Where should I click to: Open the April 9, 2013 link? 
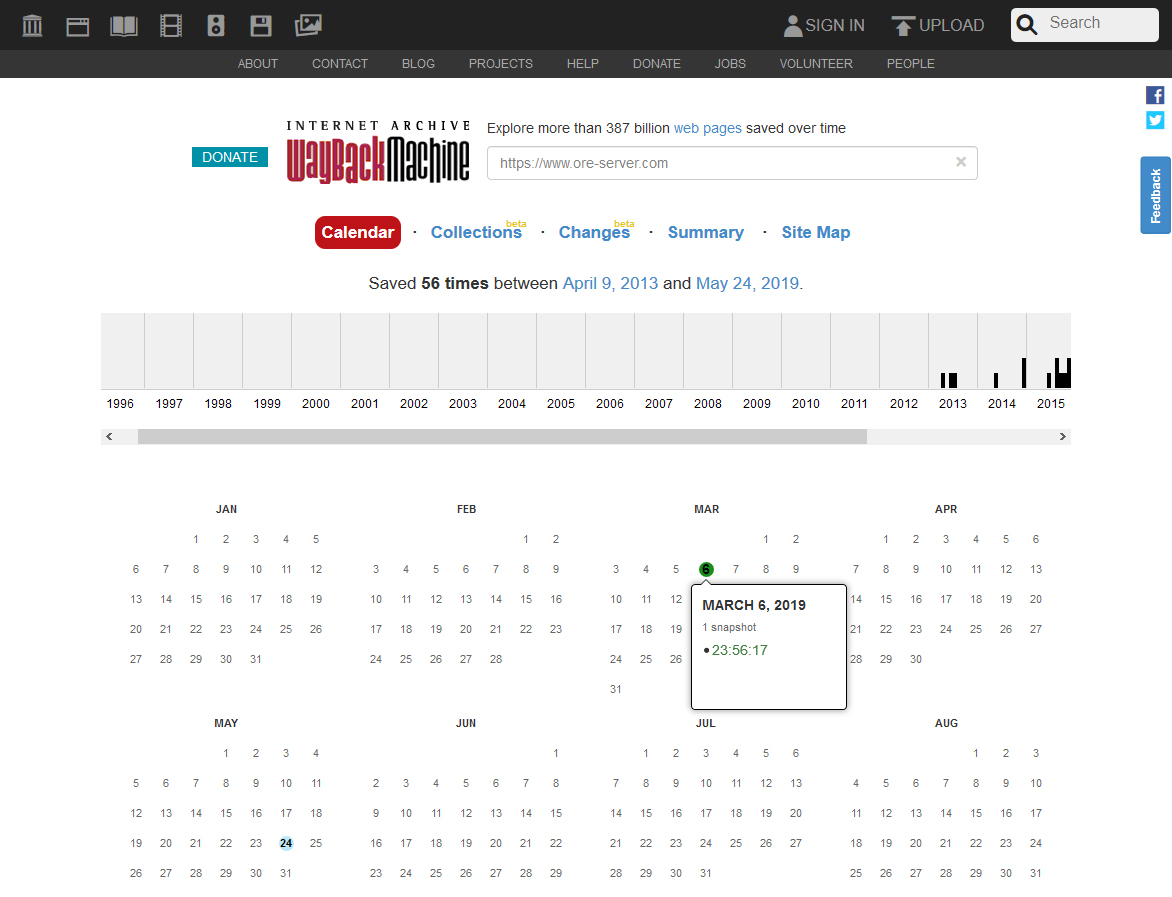click(x=611, y=283)
